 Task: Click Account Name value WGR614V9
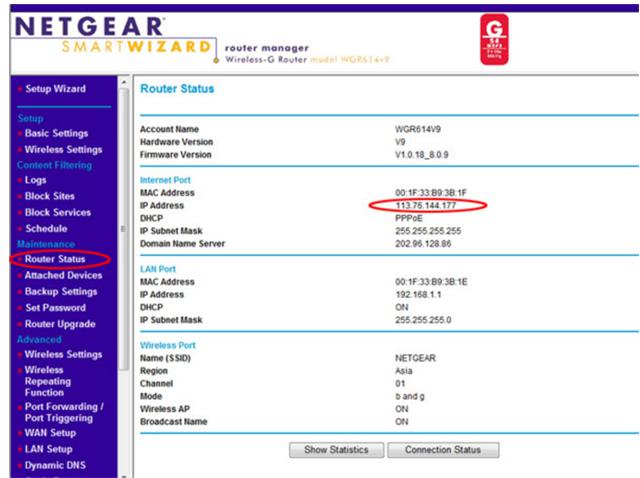[418, 129]
